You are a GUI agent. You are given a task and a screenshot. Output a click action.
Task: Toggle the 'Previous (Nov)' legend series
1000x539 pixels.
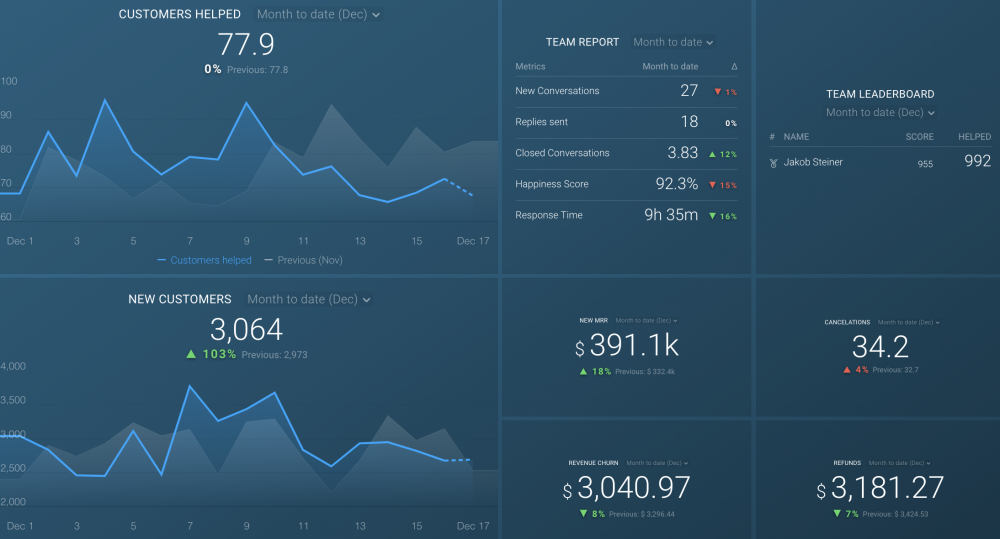tap(300, 260)
